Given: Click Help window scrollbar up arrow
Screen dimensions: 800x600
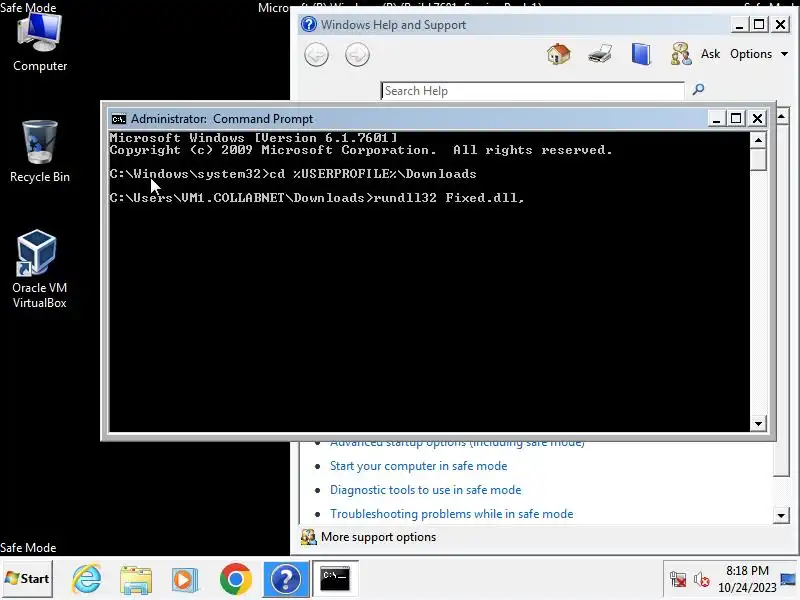Looking at the screenshot, I should [782, 117].
